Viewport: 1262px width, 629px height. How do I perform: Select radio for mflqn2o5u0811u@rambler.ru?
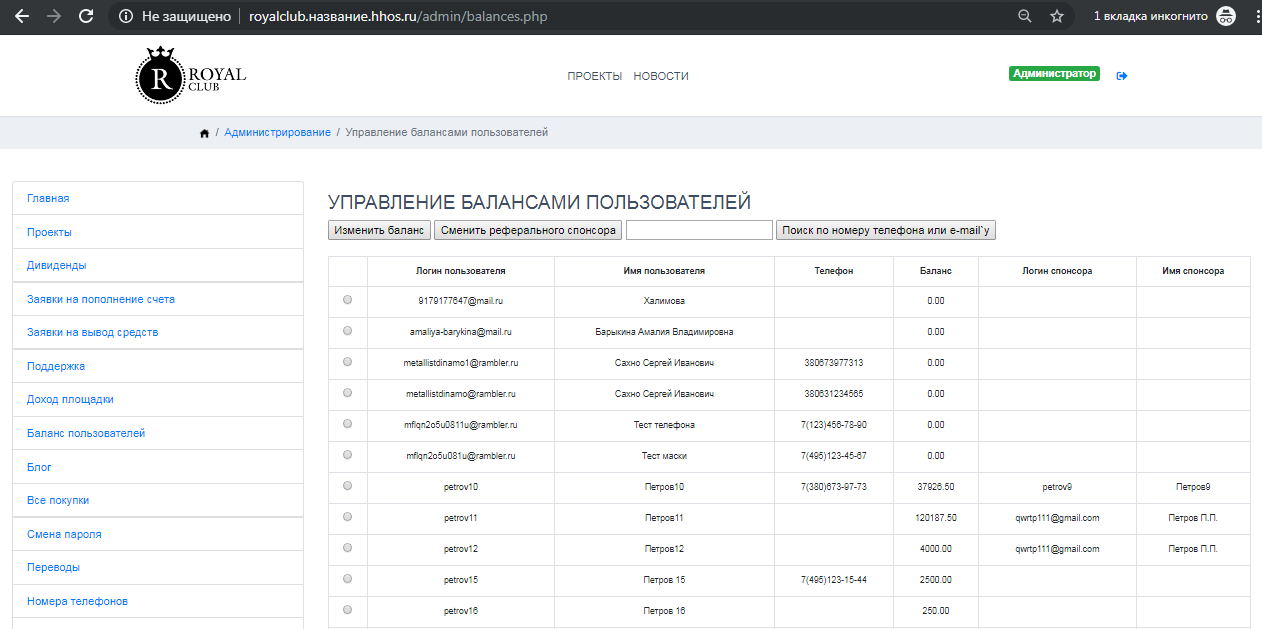tap(348, 423)
